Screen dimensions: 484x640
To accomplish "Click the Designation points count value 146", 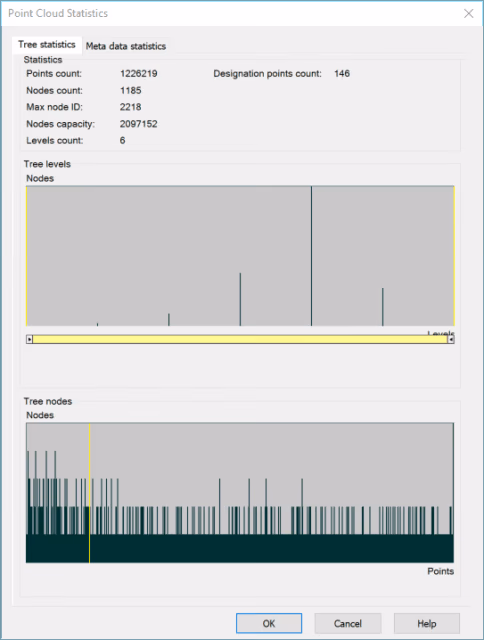I will click(342, 73).
